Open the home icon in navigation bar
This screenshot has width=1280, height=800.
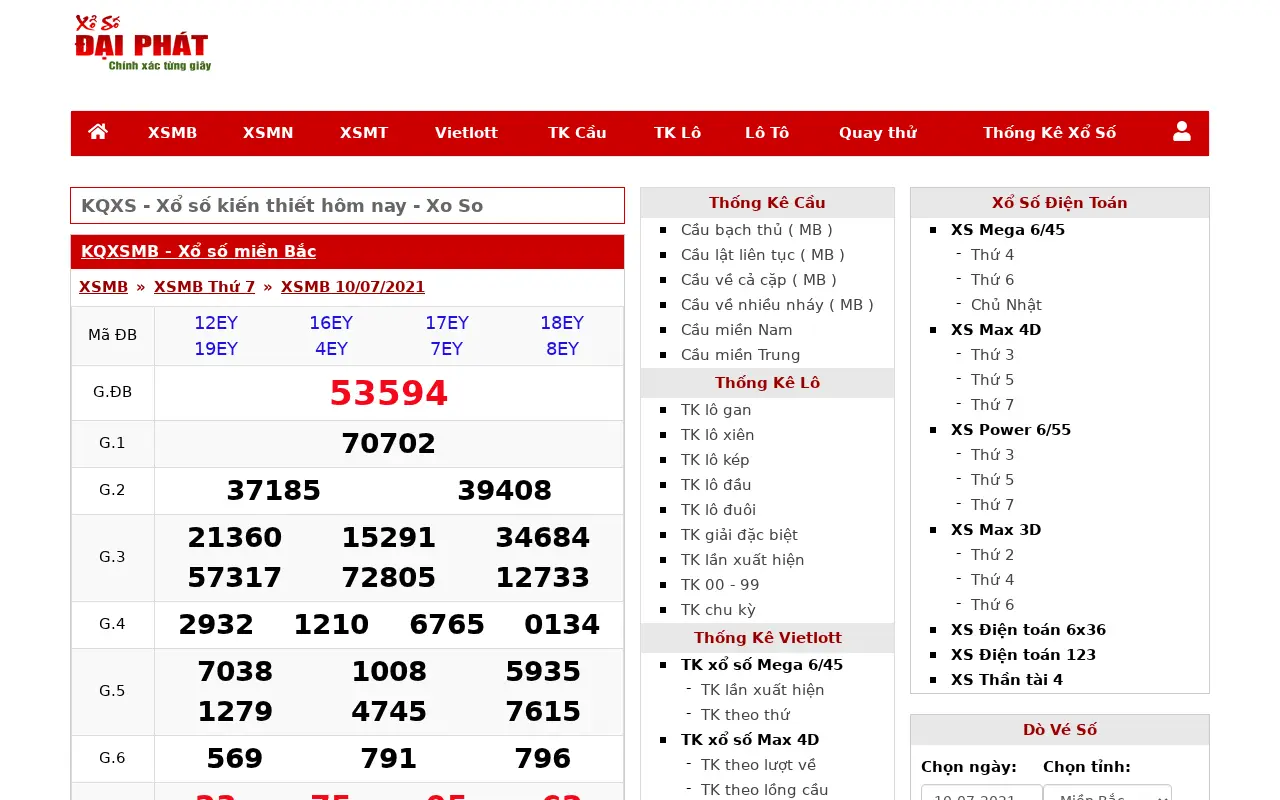98,132
